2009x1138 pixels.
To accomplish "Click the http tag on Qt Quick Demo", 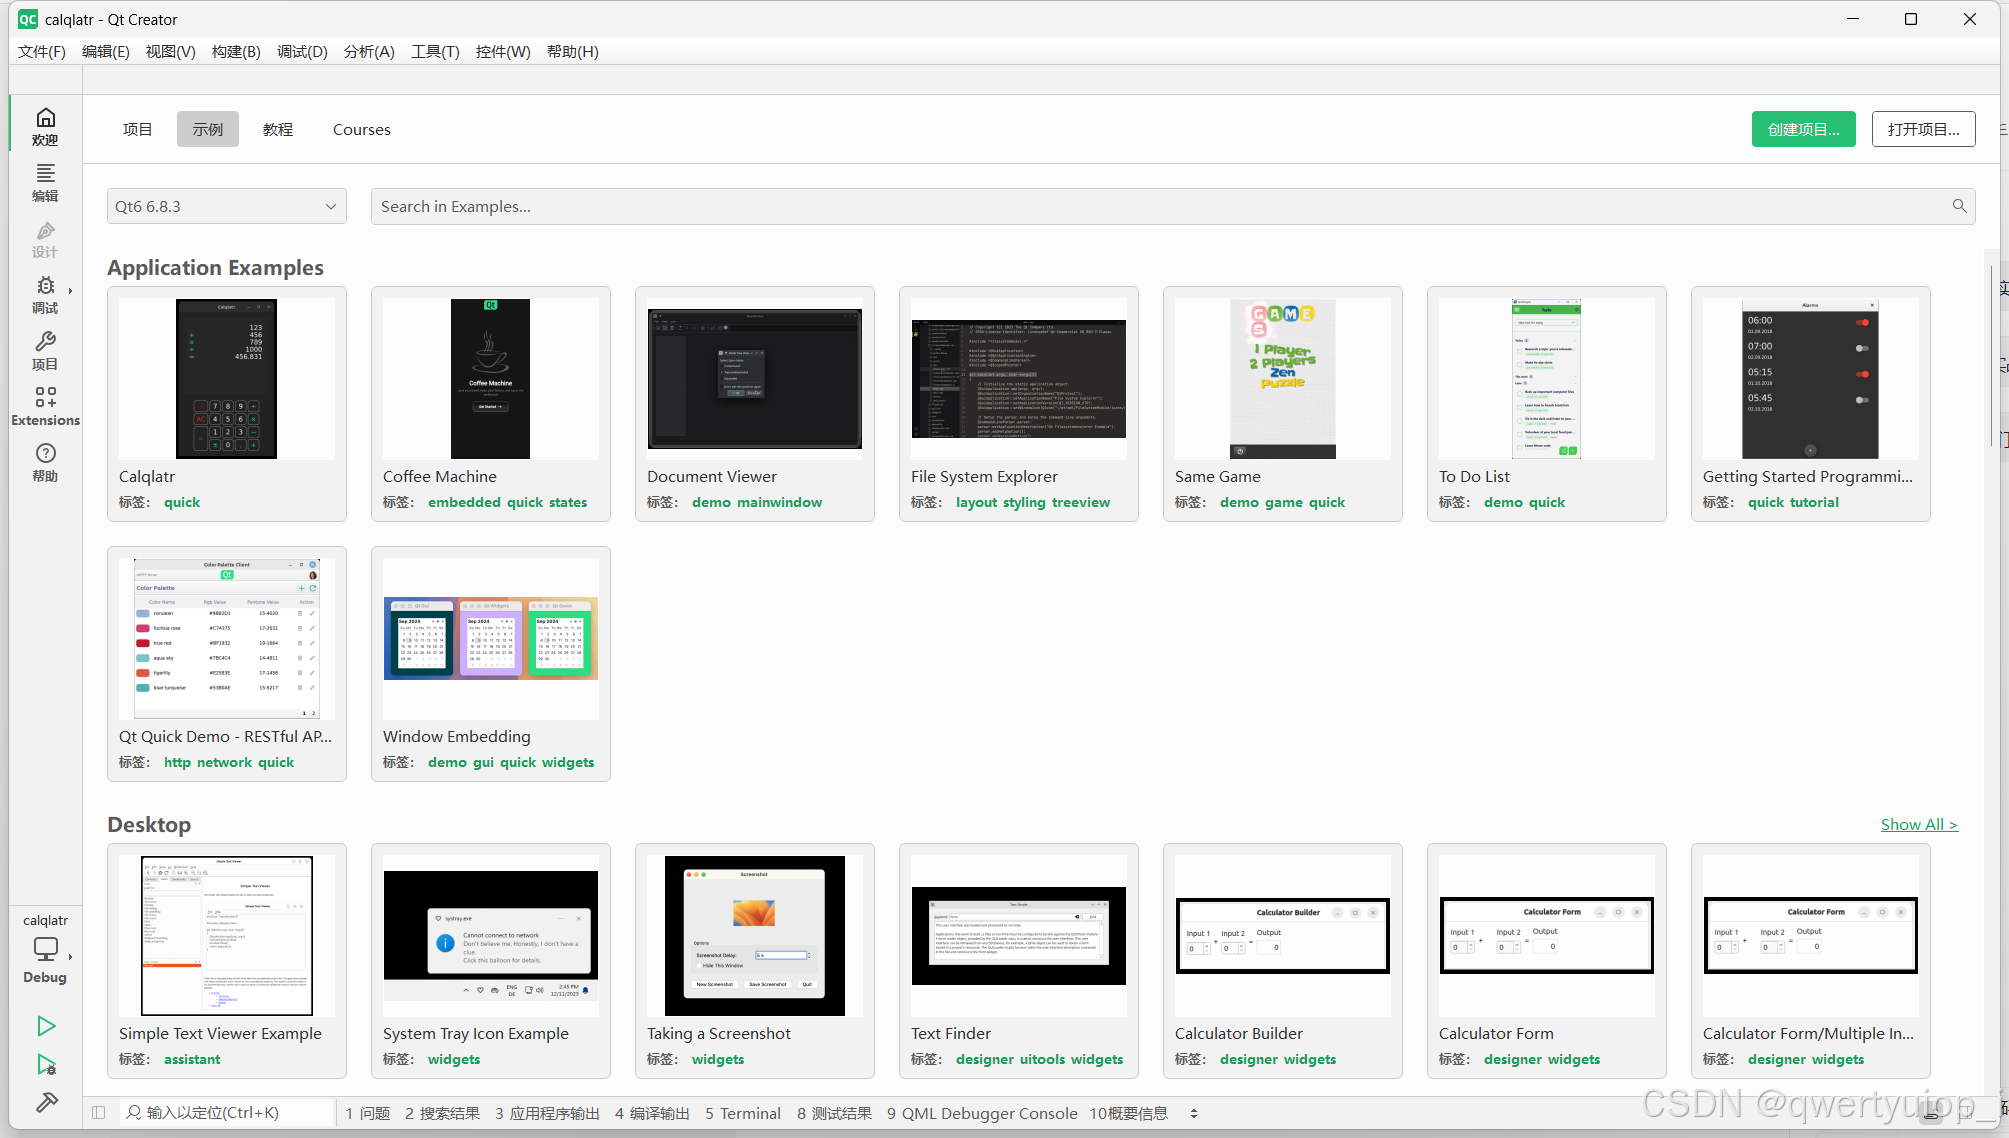I will [177, 762].
